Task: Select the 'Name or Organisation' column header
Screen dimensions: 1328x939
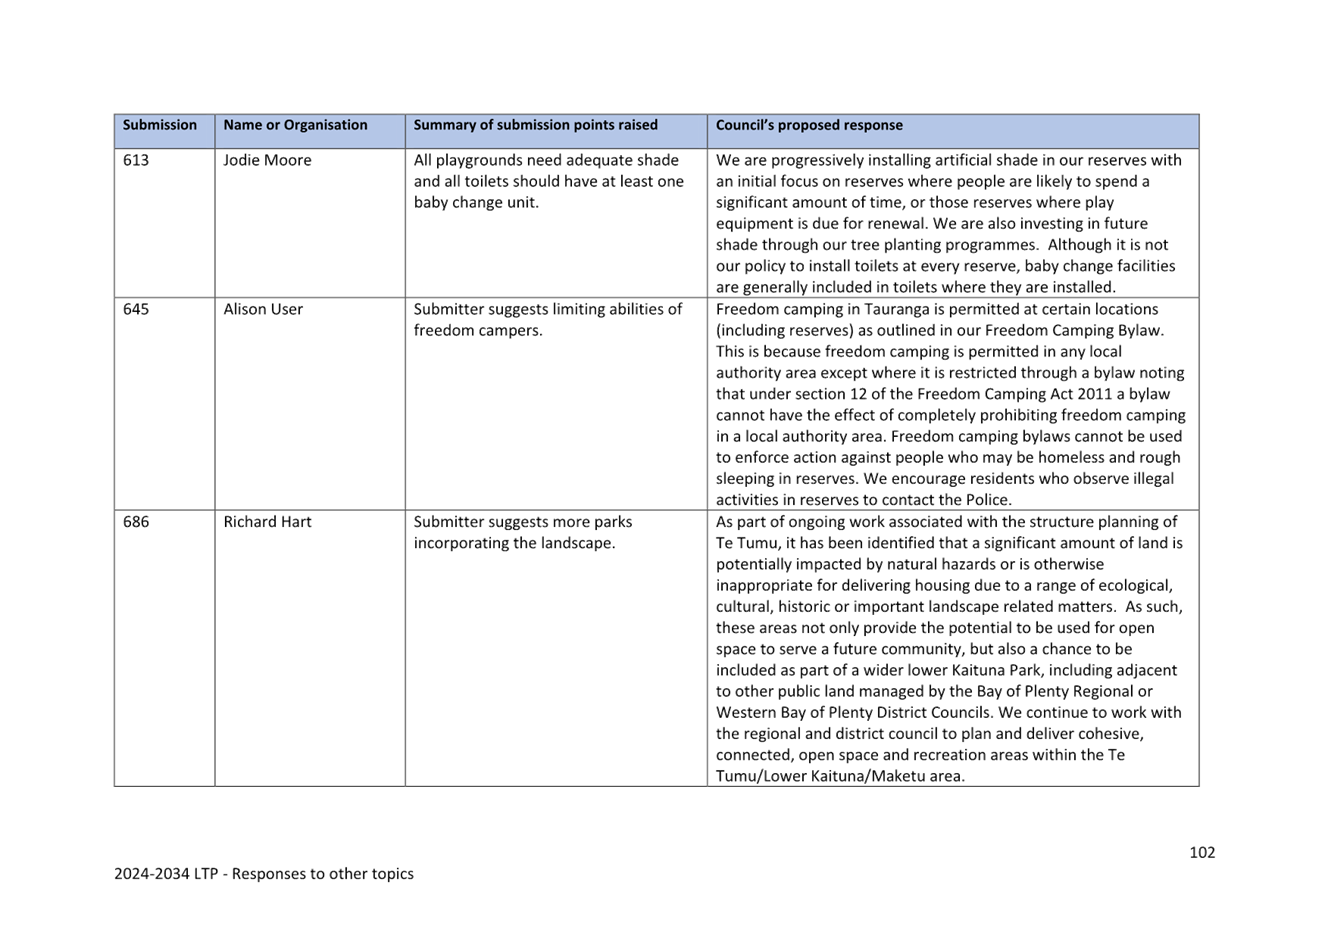Action: (x=295, y=125)
